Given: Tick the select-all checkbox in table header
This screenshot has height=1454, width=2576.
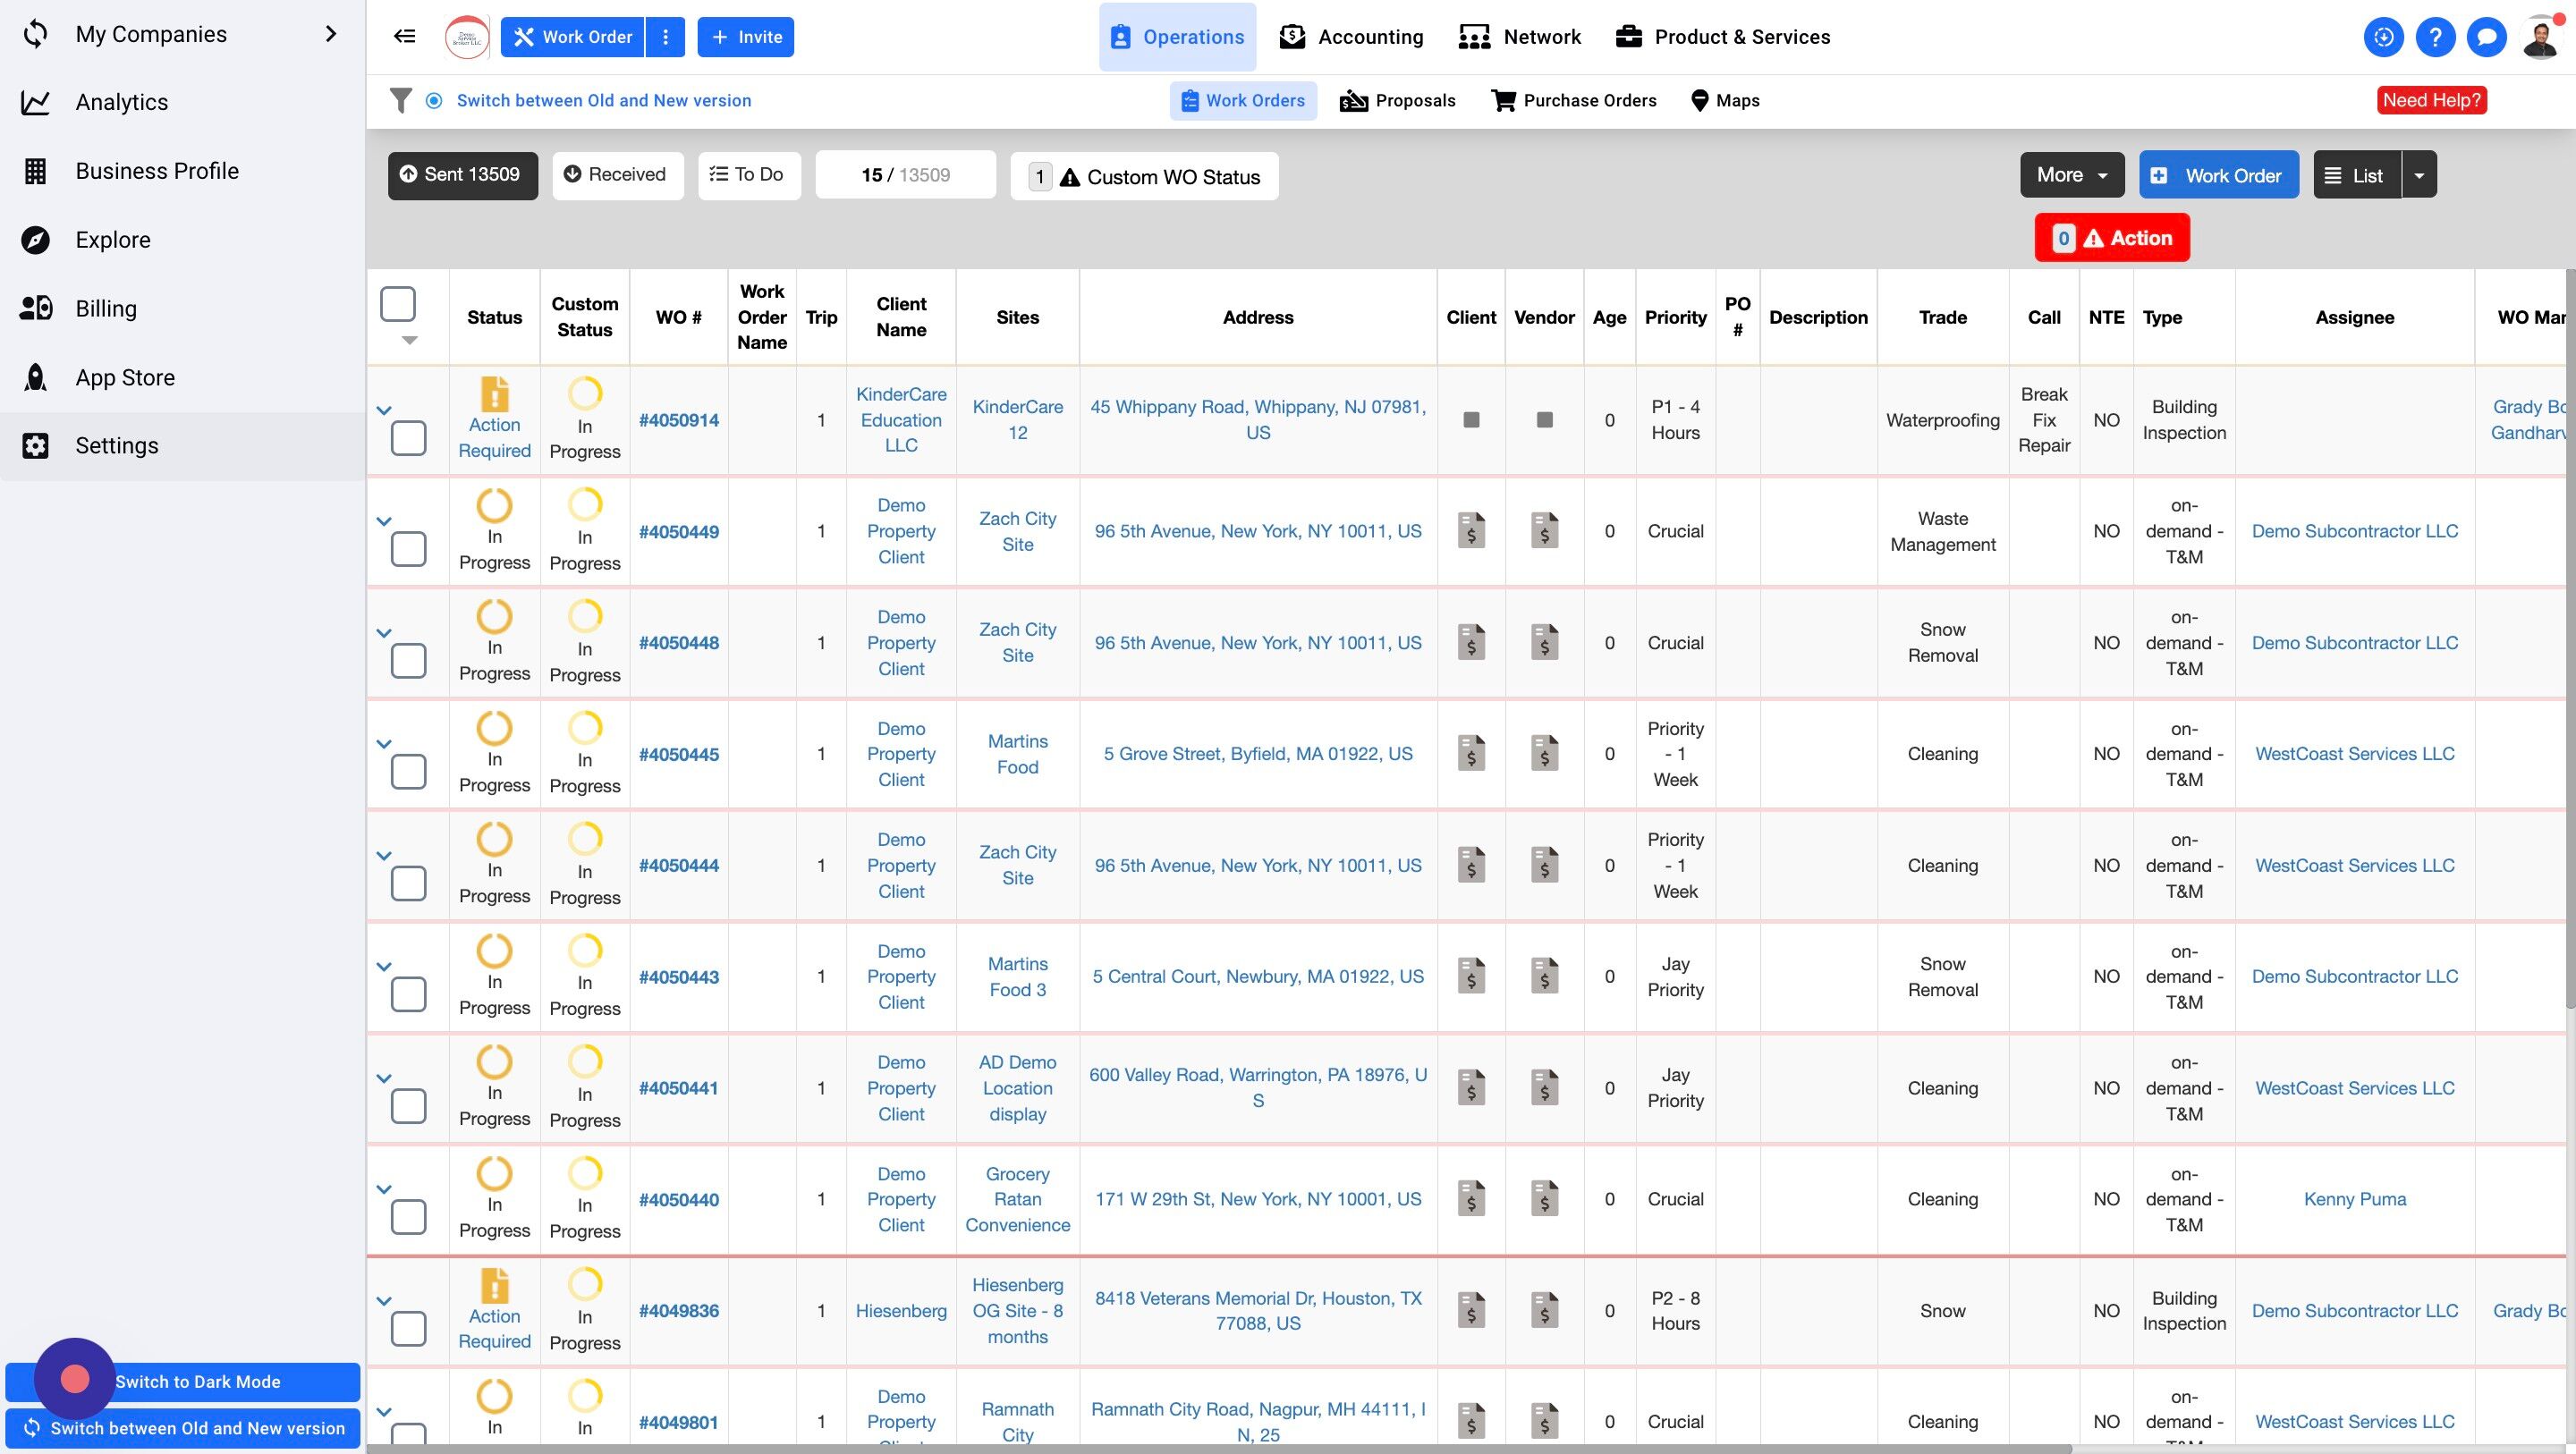Looking at the screenshot, I should coord(398,304).
